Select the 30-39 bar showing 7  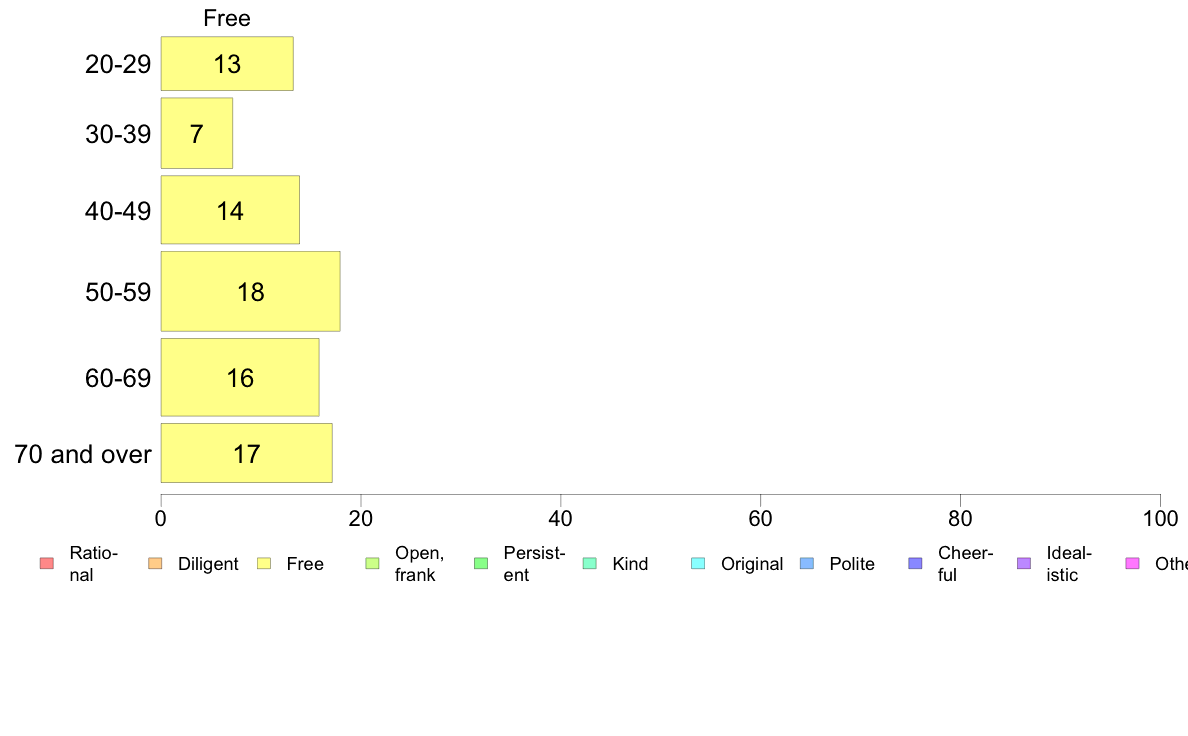click(x=197, y=133)
